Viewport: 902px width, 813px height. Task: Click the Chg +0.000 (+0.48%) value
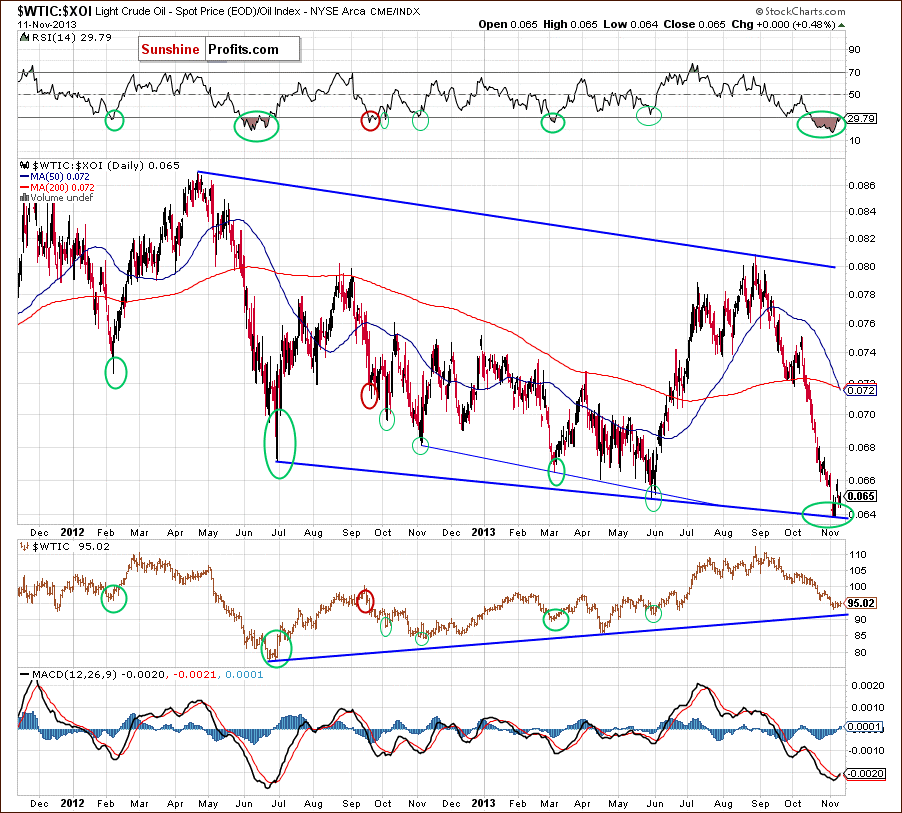pyautogui.click(x=783, y=25)
